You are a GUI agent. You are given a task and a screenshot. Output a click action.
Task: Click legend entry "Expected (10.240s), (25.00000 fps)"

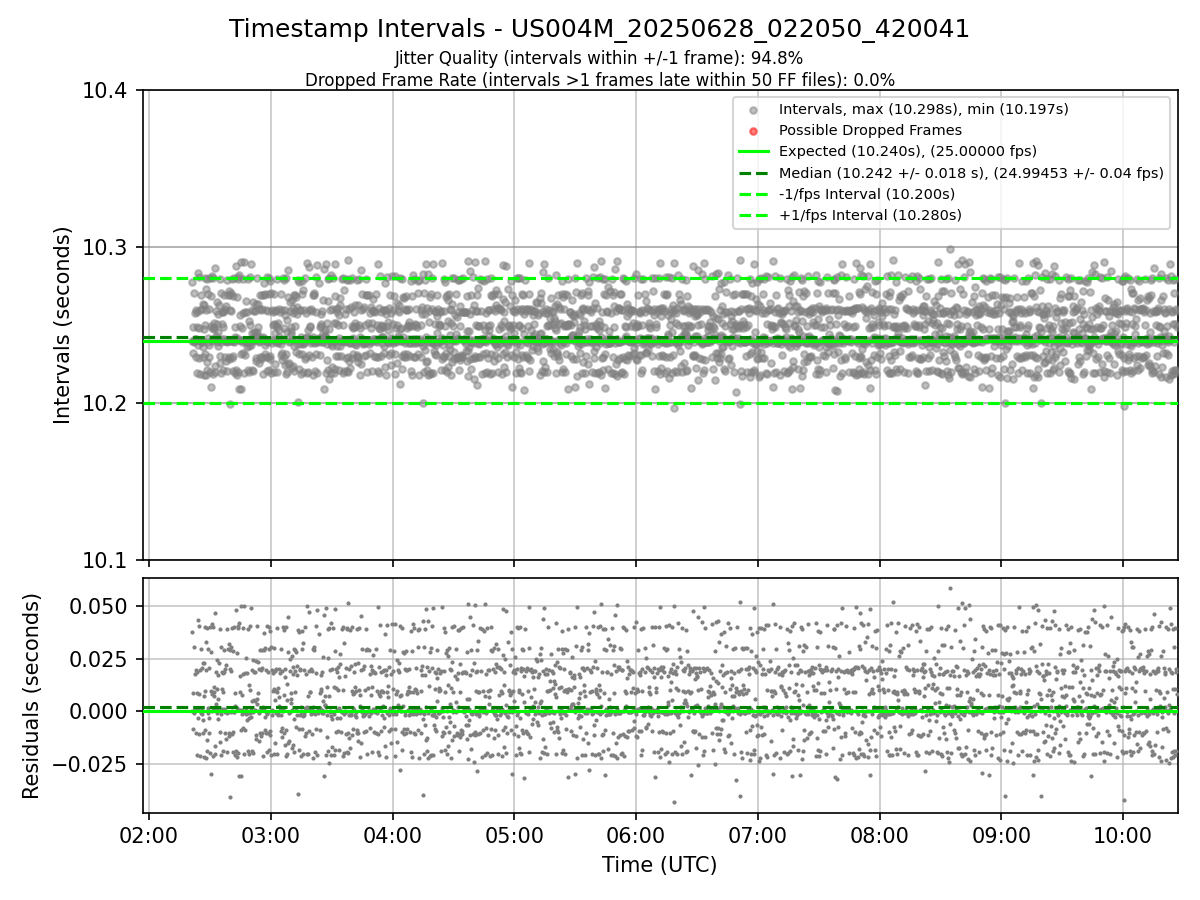(907, 151)
